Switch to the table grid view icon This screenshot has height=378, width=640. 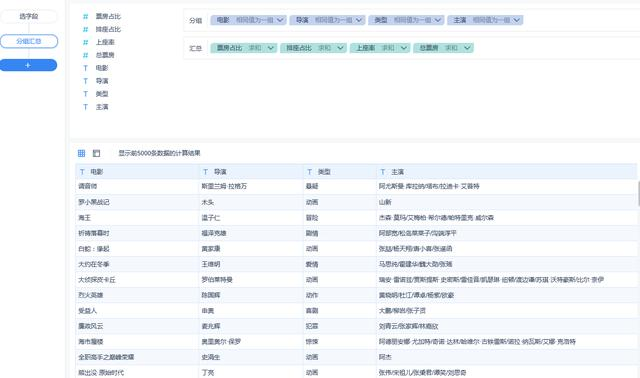82,153
